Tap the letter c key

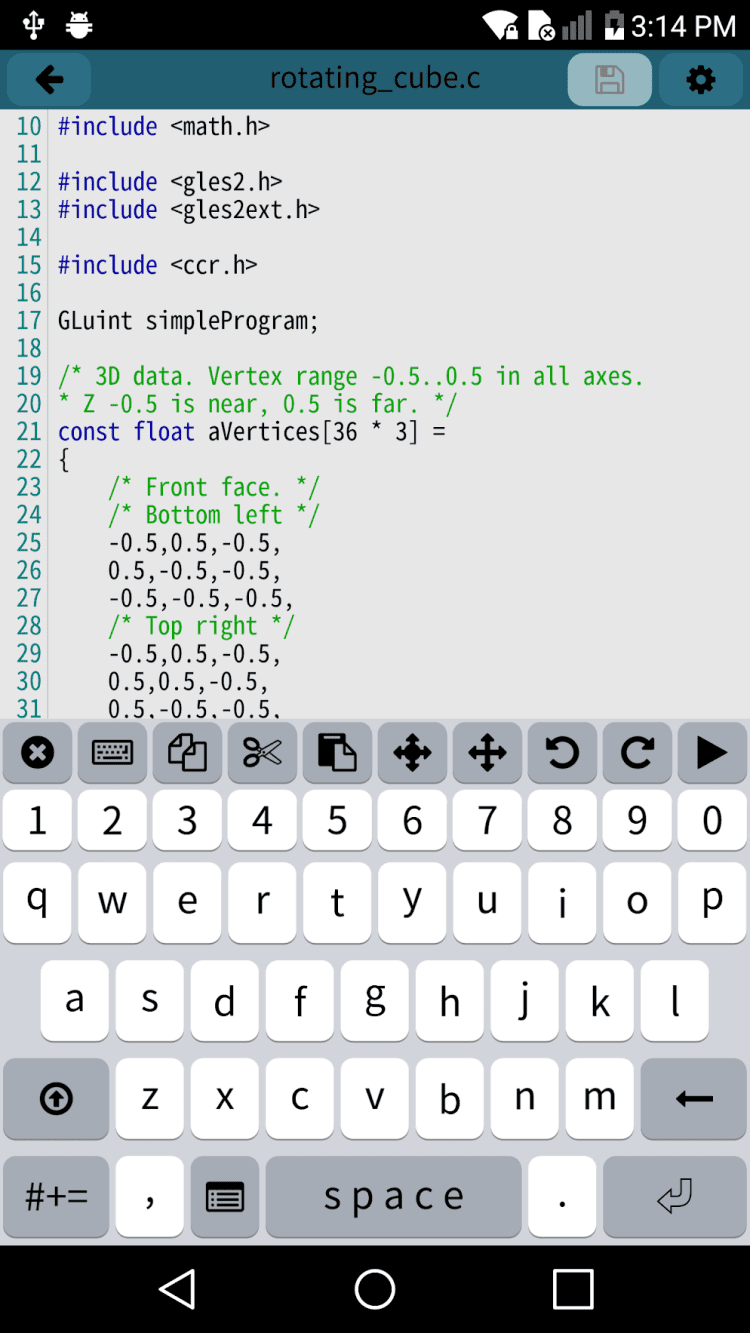tap(300, 1099)
